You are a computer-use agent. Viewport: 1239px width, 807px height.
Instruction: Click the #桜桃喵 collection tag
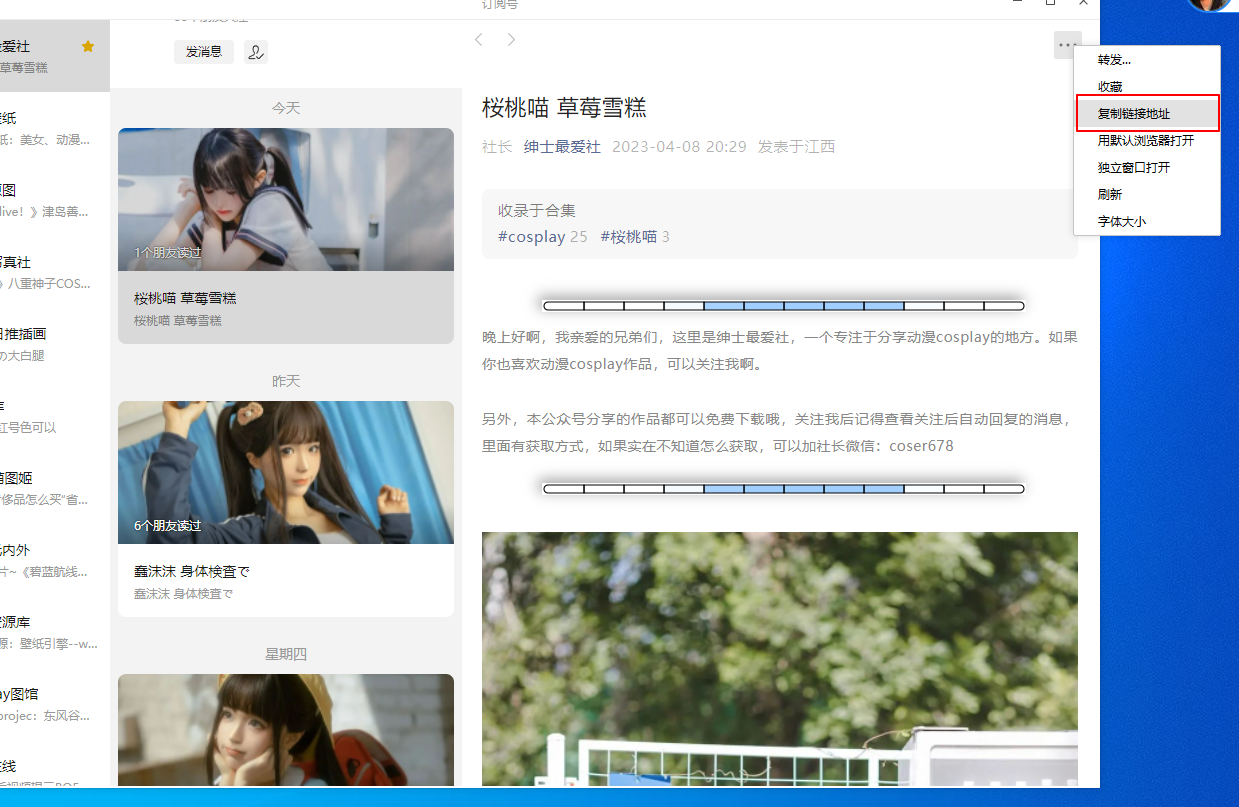[628, 237]
